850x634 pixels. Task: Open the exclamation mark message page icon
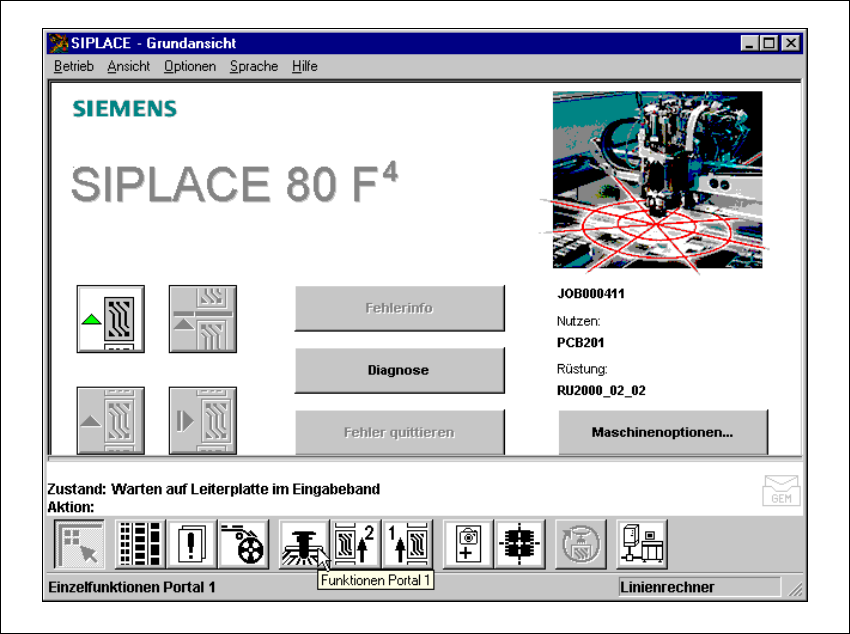pos(191,544)
